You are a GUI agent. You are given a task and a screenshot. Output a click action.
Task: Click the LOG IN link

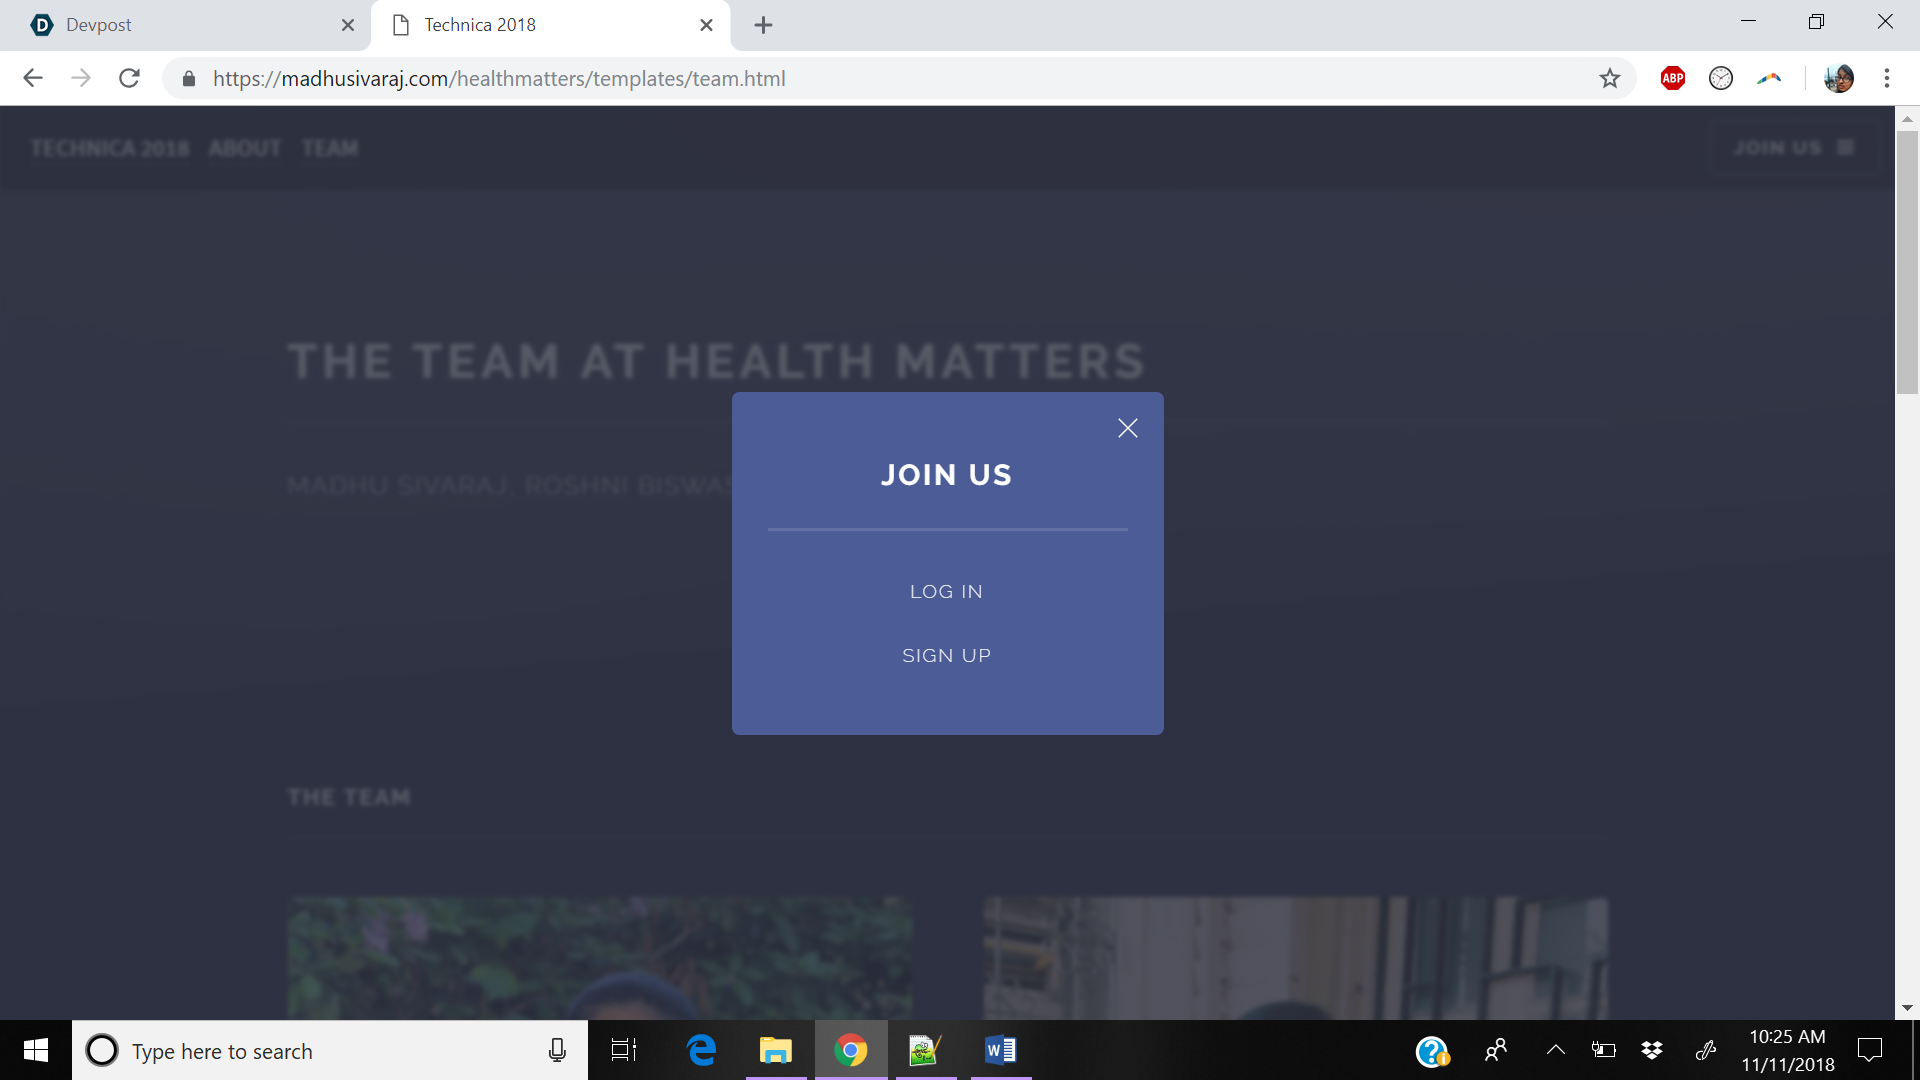point(946,591)
